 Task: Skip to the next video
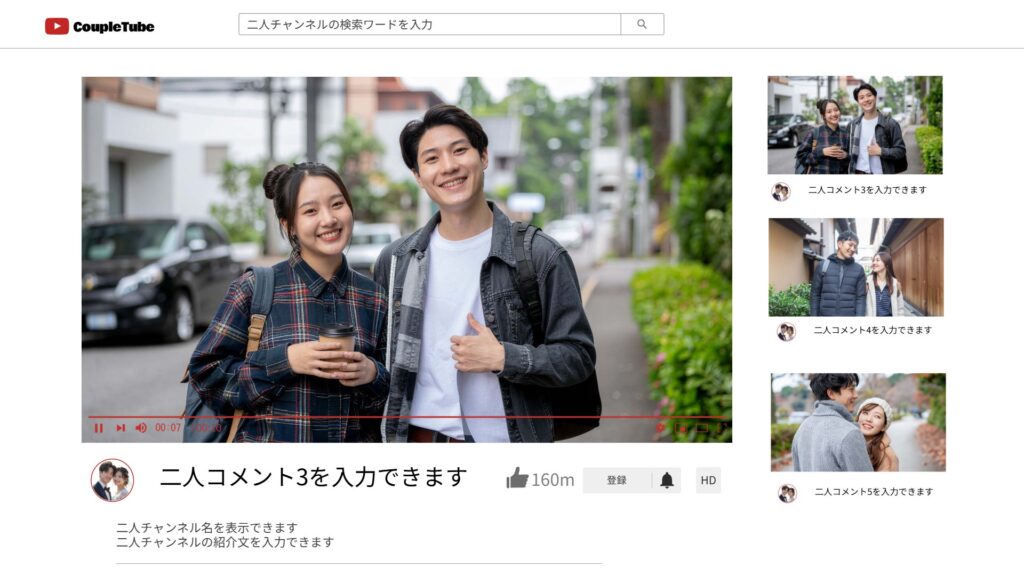click(120, 428)
